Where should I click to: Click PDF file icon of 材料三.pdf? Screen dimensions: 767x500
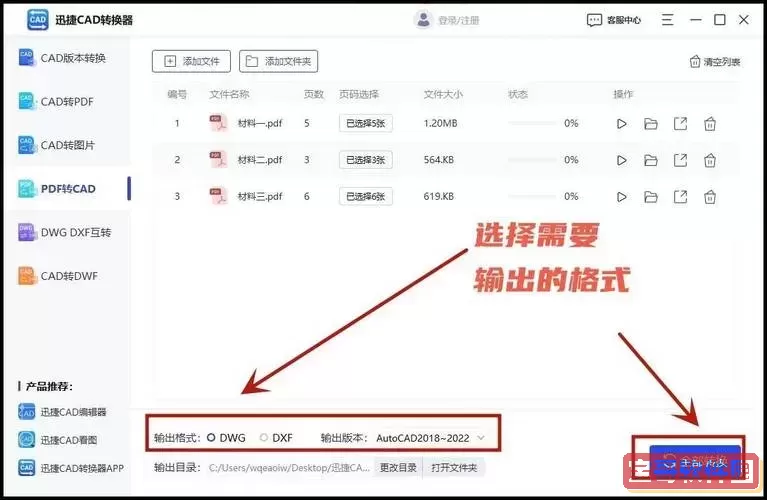coord(218,196)
